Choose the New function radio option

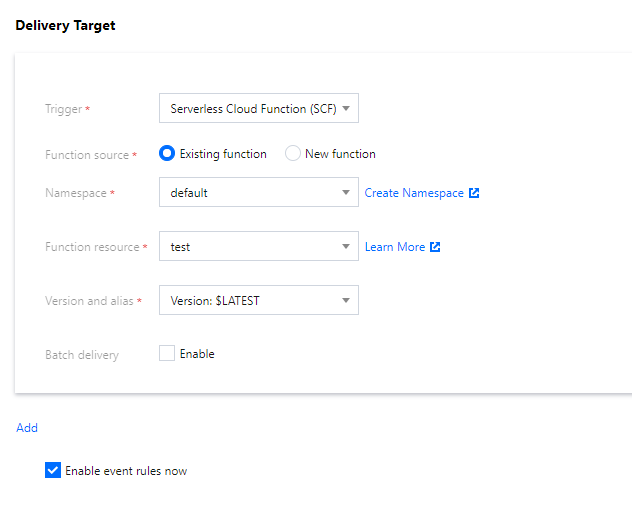[293, 154]
